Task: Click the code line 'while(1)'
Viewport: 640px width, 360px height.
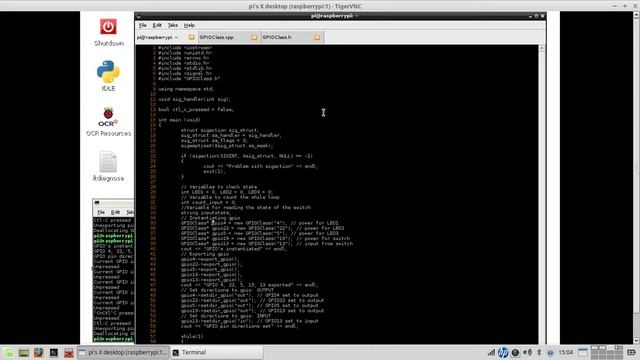Action: [192, 336]
